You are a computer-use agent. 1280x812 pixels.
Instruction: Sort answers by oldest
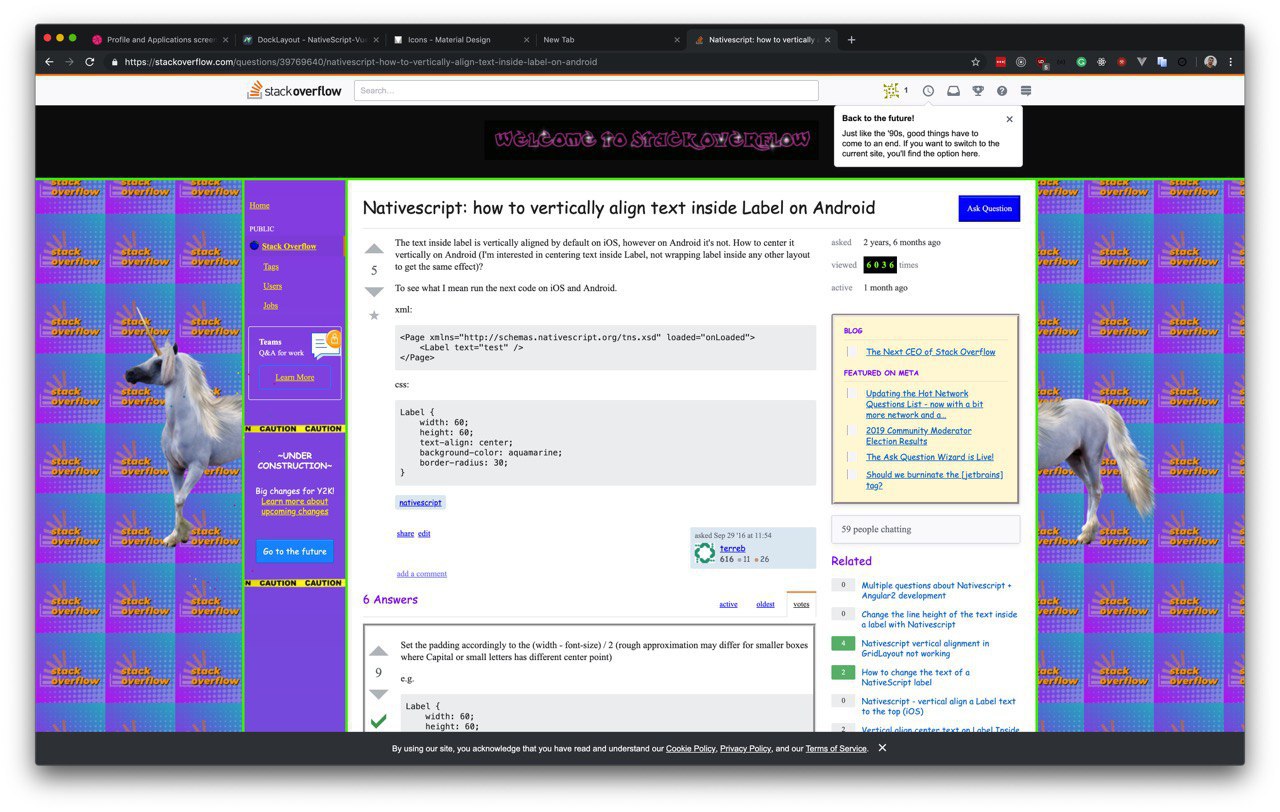tap(765, 604)
